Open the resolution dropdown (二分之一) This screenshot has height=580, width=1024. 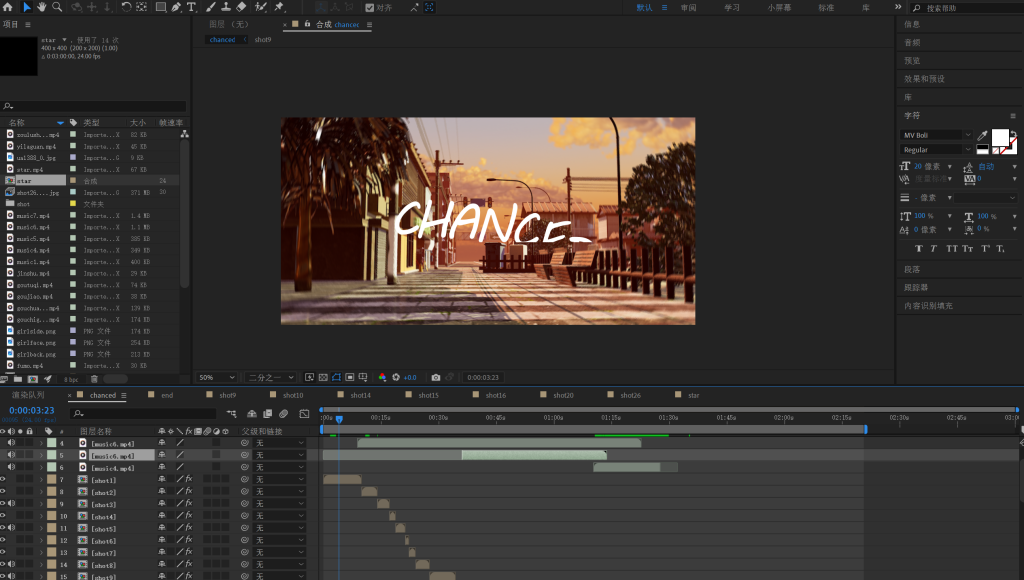(x=270, y=378)
